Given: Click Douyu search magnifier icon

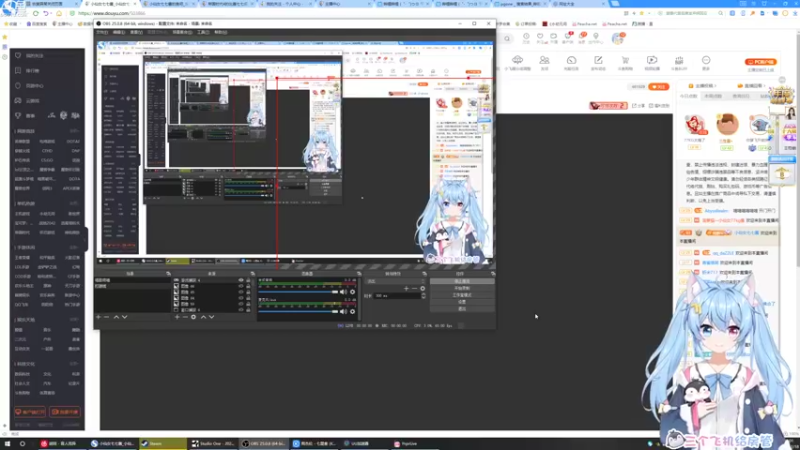Looking at the screenshot, I should (x=507, y=38).
